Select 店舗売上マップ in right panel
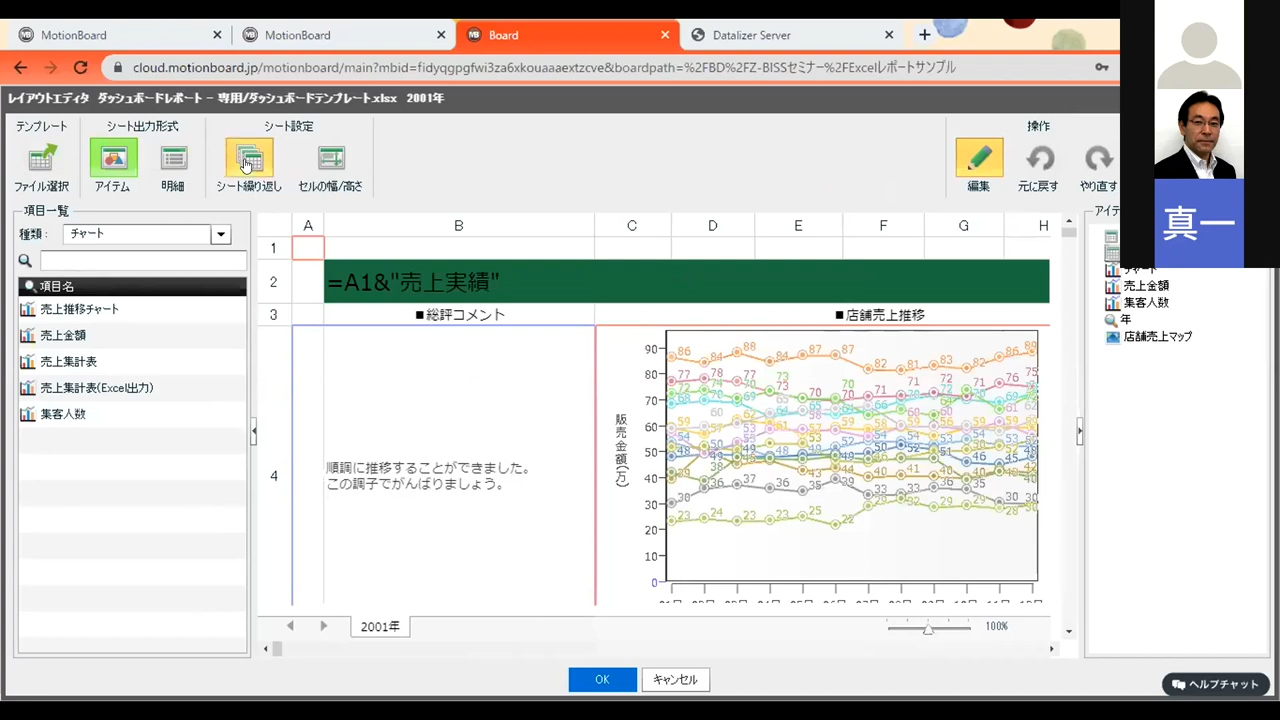The image size is (1280, 720). (1157, 337)
